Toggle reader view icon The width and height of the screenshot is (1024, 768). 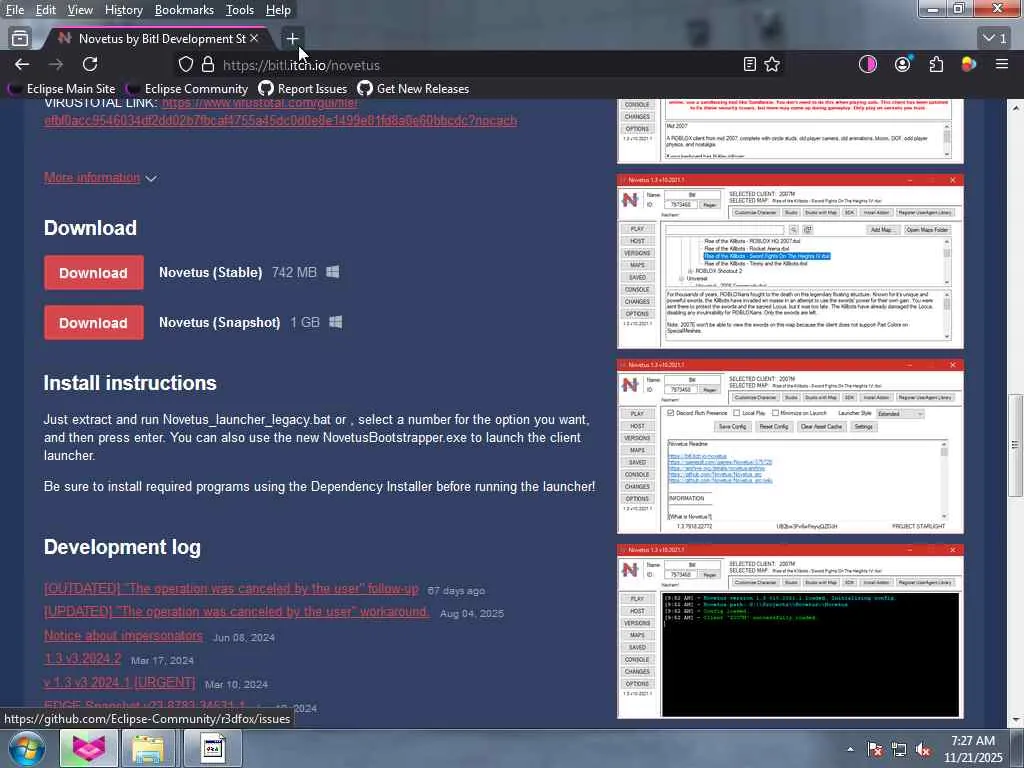point(750,64)
